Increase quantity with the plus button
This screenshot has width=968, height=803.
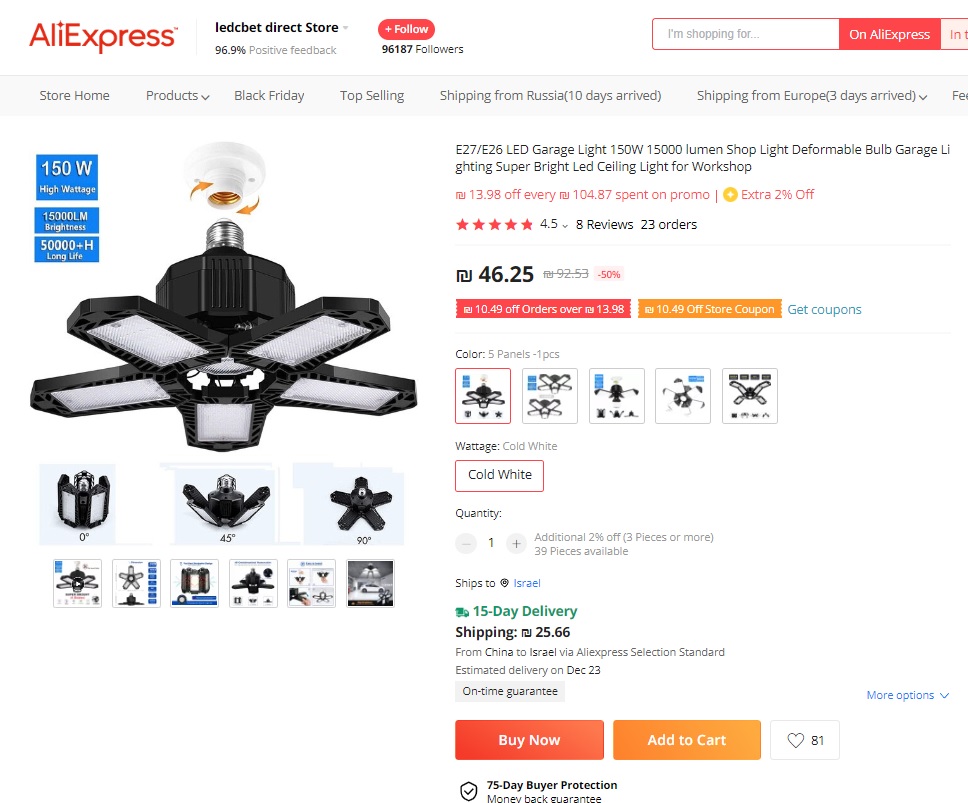(x=516, y=543)
